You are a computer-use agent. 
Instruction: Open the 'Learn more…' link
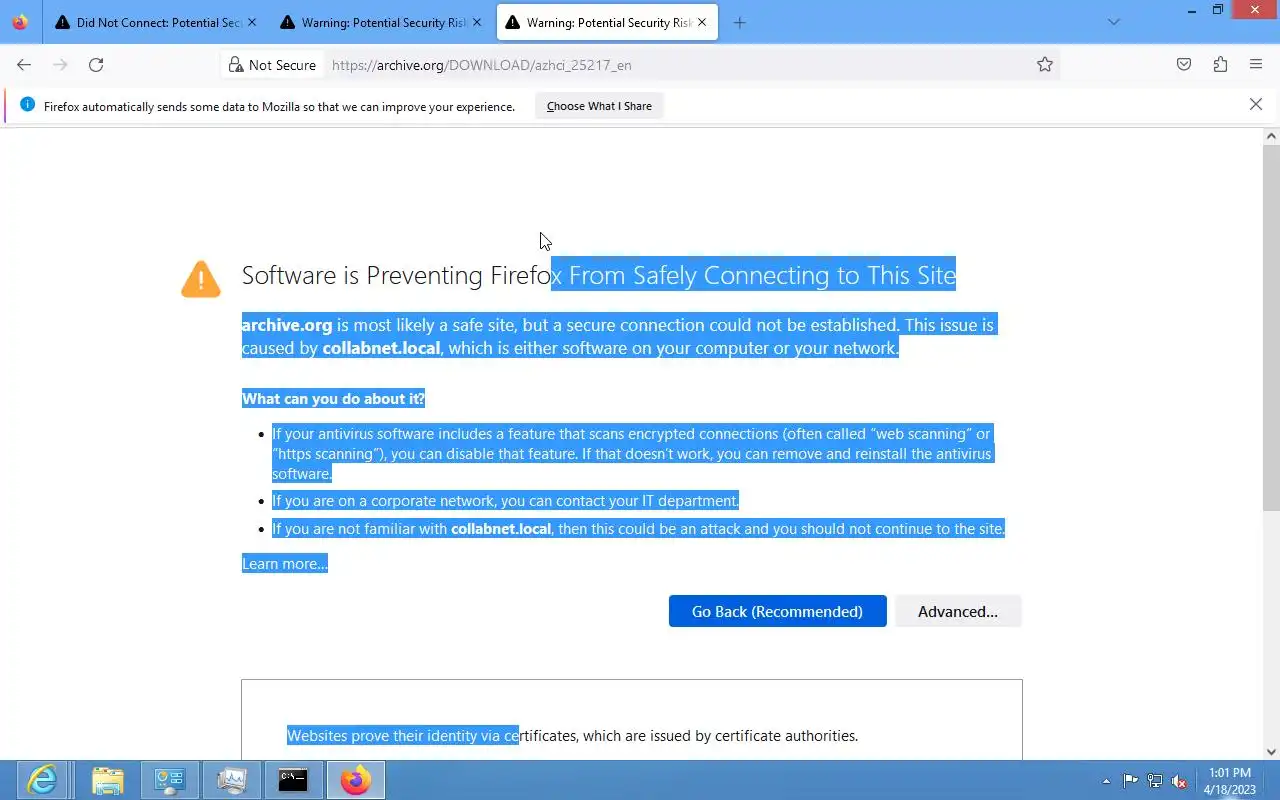[x=285, y=564]
